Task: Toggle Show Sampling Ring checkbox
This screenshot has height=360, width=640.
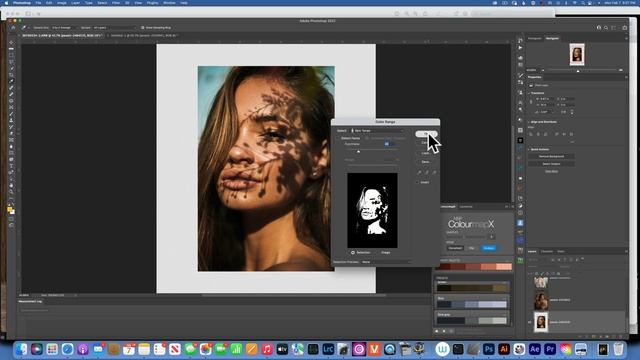Action: pyautogui.click(x=143, y=27)
